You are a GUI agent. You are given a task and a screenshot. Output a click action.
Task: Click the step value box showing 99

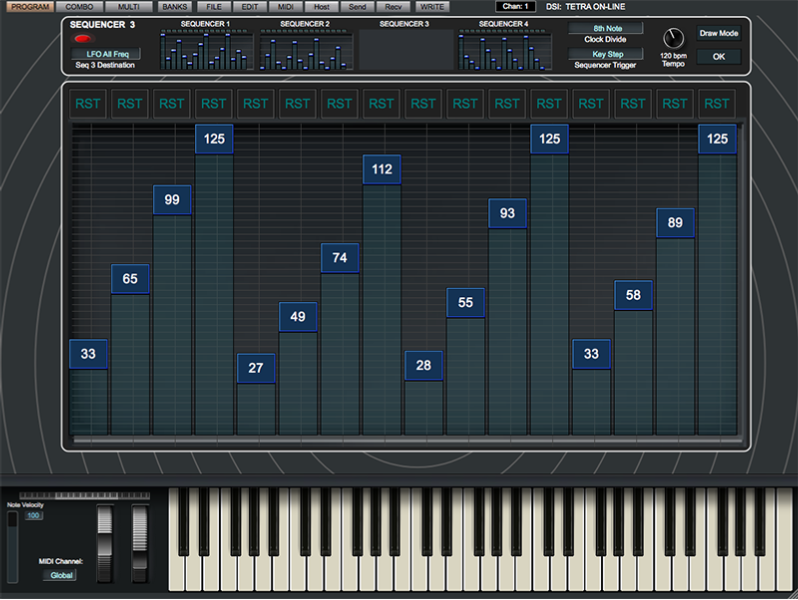coord(172,200)
